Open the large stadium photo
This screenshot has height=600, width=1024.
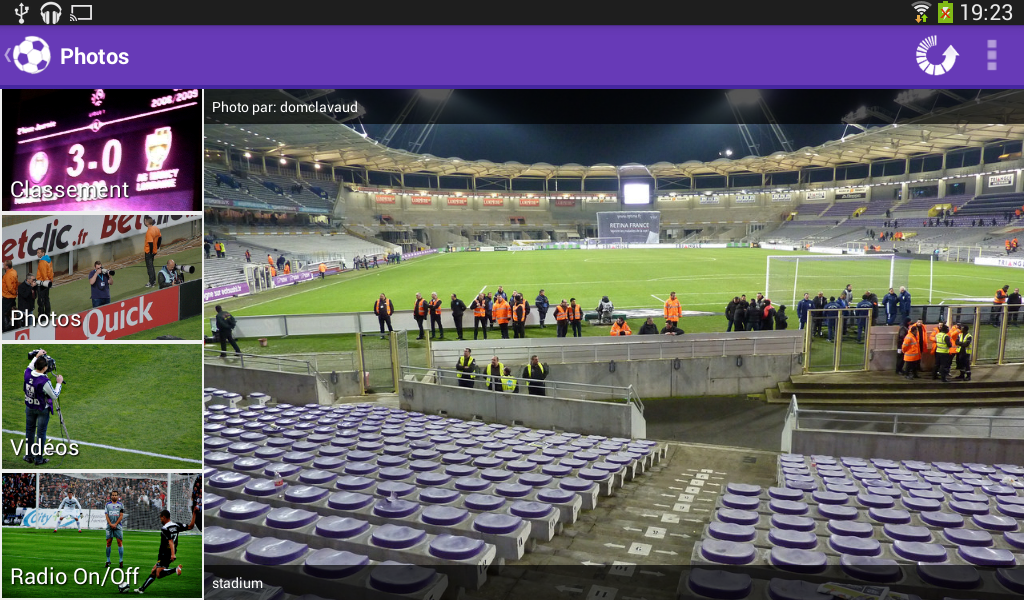(x=614, y=345)
